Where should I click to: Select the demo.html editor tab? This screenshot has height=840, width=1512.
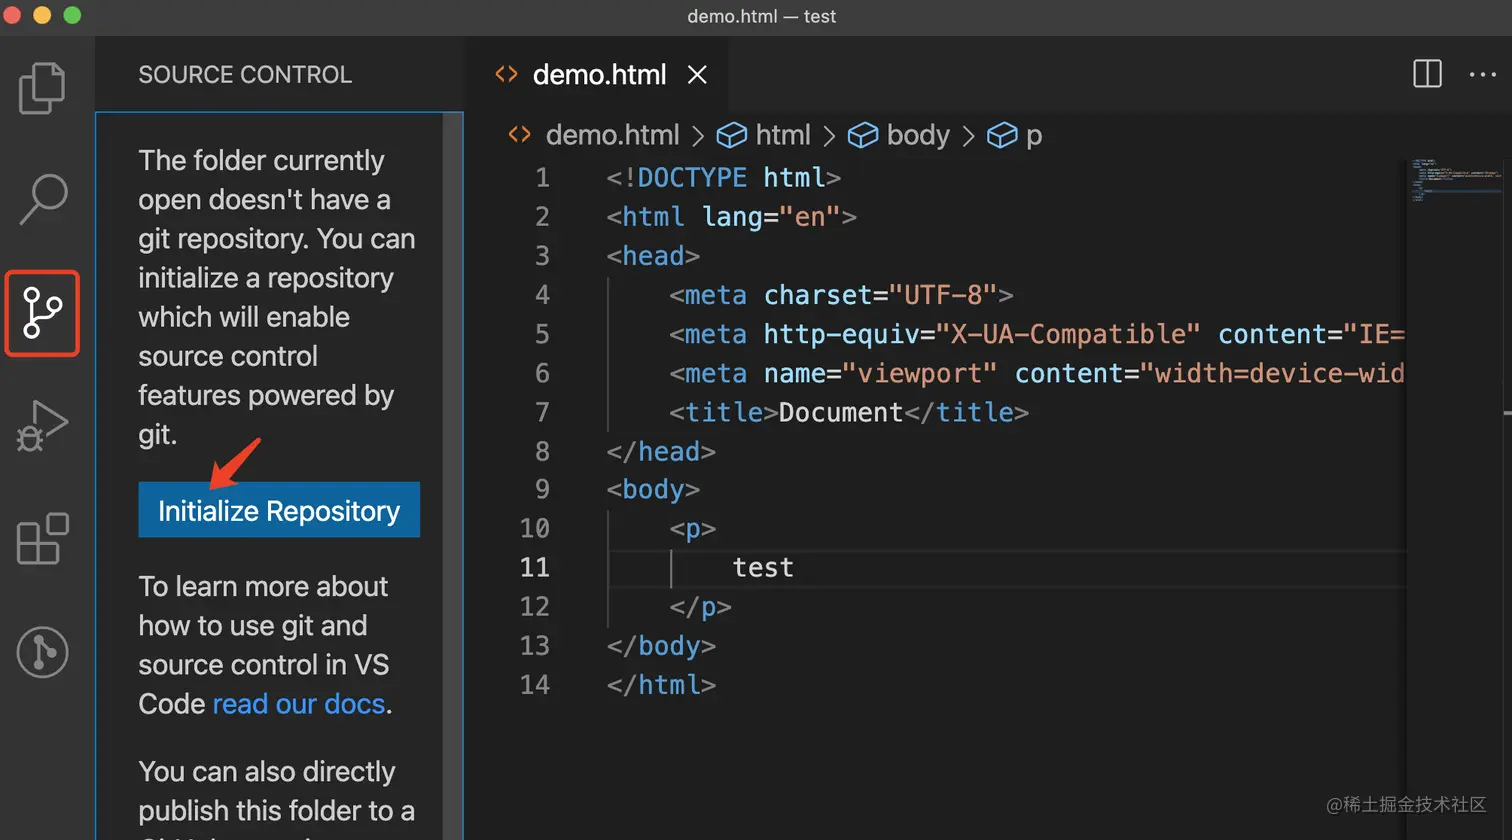pyautogui.click(x=599, y=75)
